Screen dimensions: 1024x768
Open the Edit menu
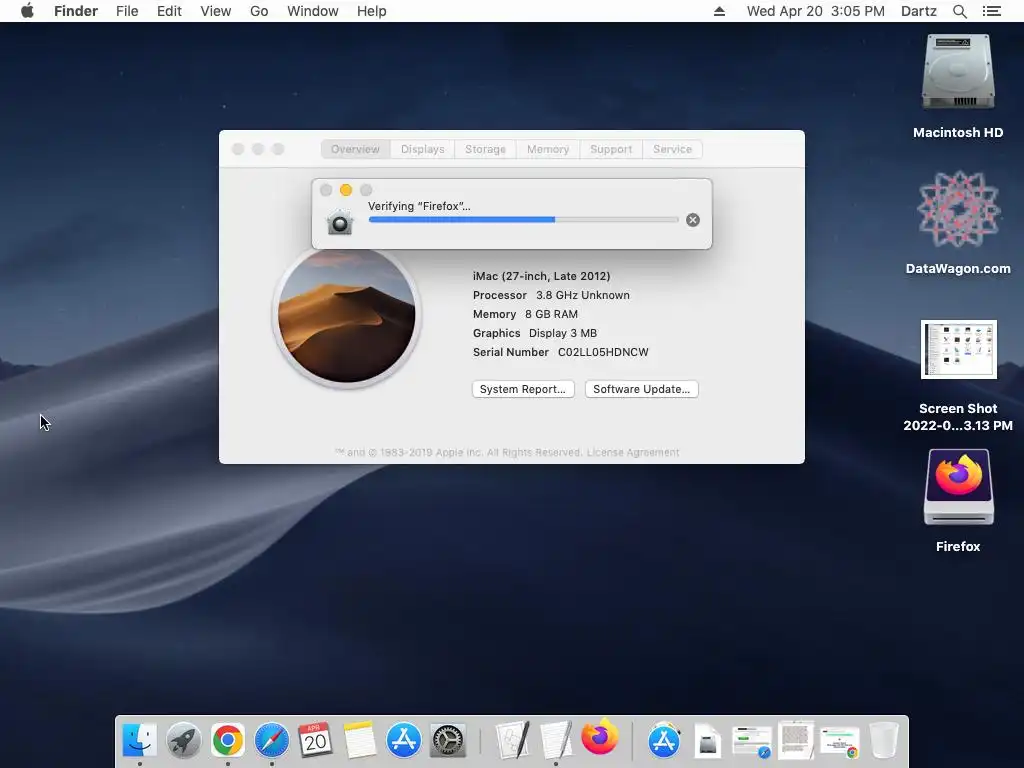pyautogui.click(x=169, y=11)
